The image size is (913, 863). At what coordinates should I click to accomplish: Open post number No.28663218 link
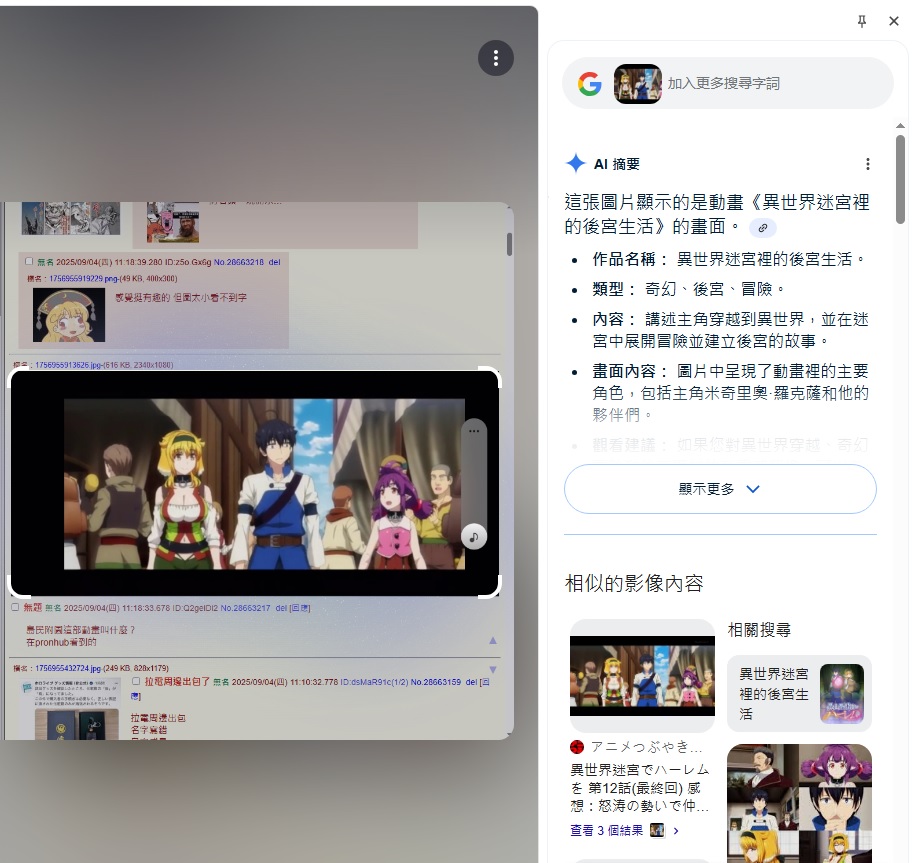click(238, 262)
